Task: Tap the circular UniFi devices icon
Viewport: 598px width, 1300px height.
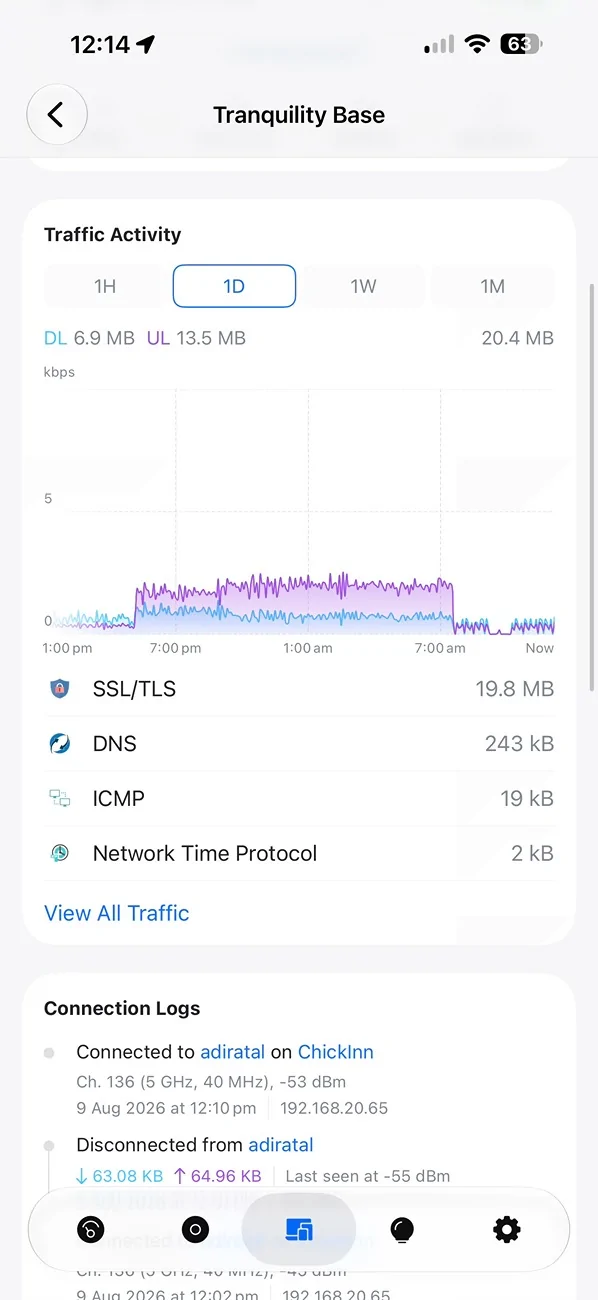Action: click(x=195, y=1229)
